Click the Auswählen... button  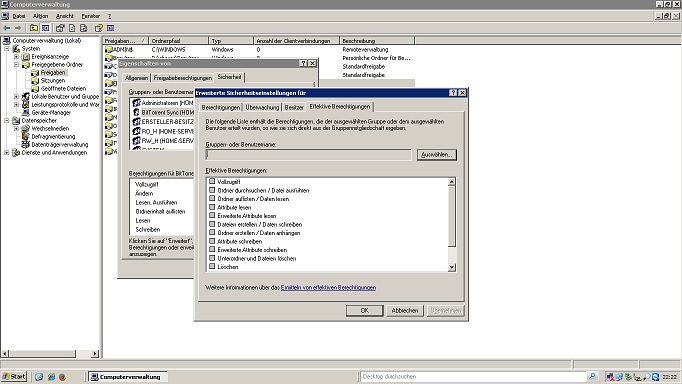coord(437,154)
